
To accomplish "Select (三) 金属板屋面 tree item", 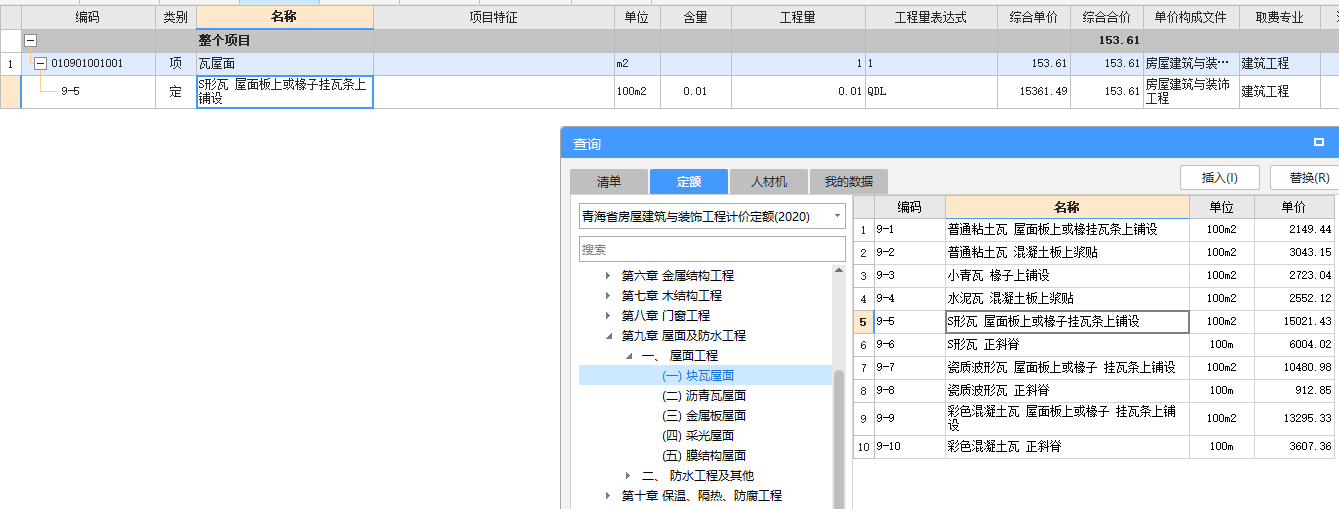I will 704,415.
